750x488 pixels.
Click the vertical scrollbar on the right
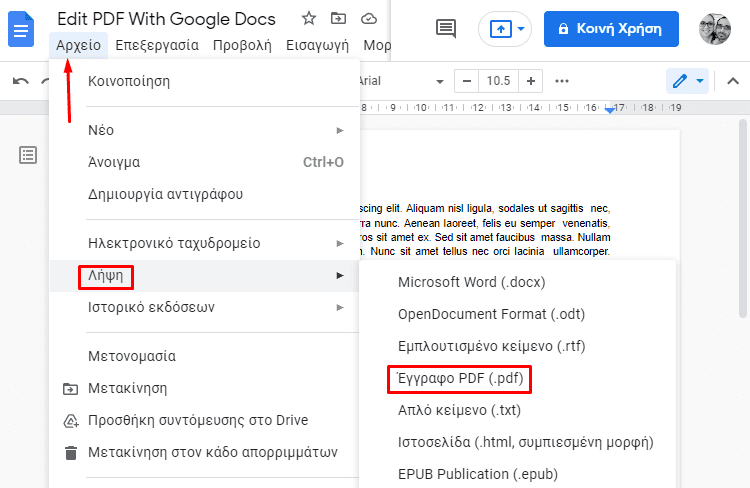(743, 218)
